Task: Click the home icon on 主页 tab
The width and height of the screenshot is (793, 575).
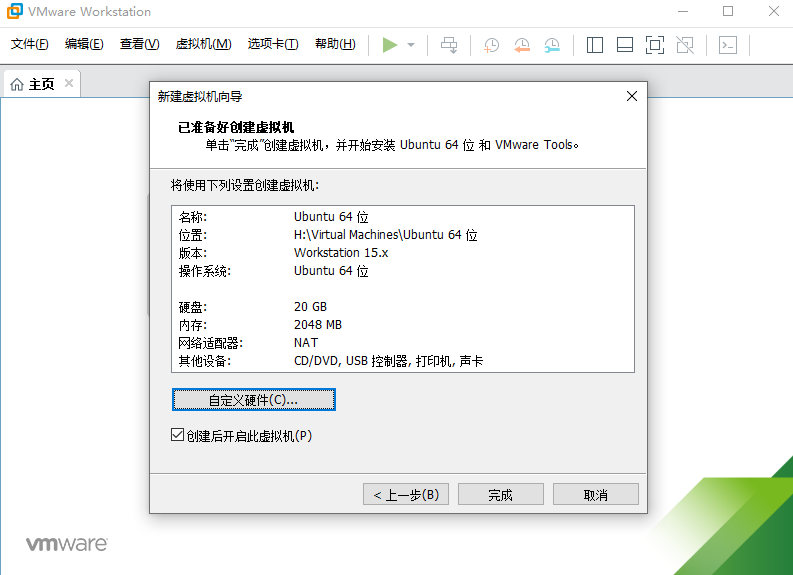Action: pyautogui.click(x=17, y=84)
